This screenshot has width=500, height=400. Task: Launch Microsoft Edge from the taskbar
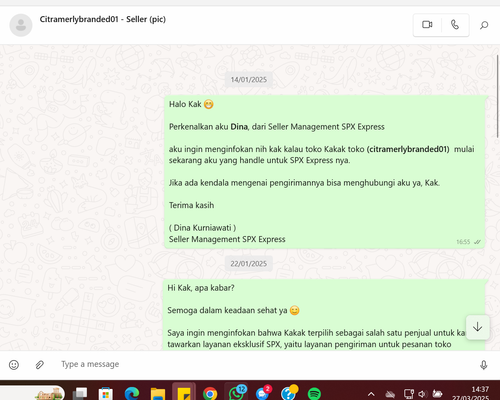click(x=132, y=394)
